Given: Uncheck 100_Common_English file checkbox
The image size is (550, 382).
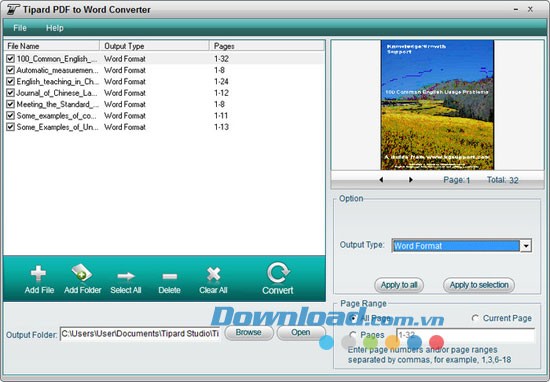Looking at the screenshot, I should pyautogui.click(x=11, y=59).
